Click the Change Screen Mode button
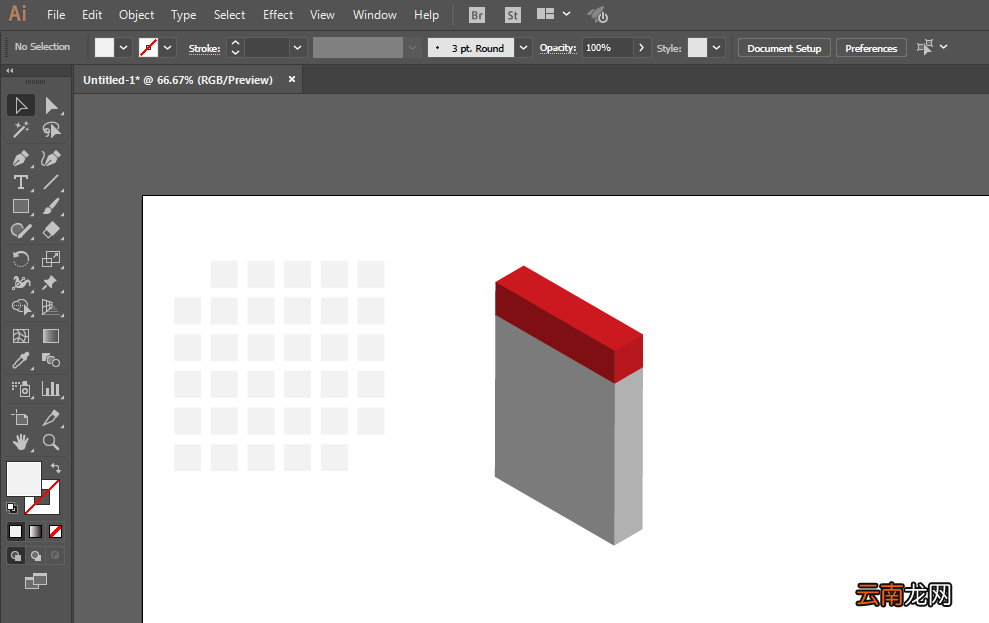 tap(36, 581)
